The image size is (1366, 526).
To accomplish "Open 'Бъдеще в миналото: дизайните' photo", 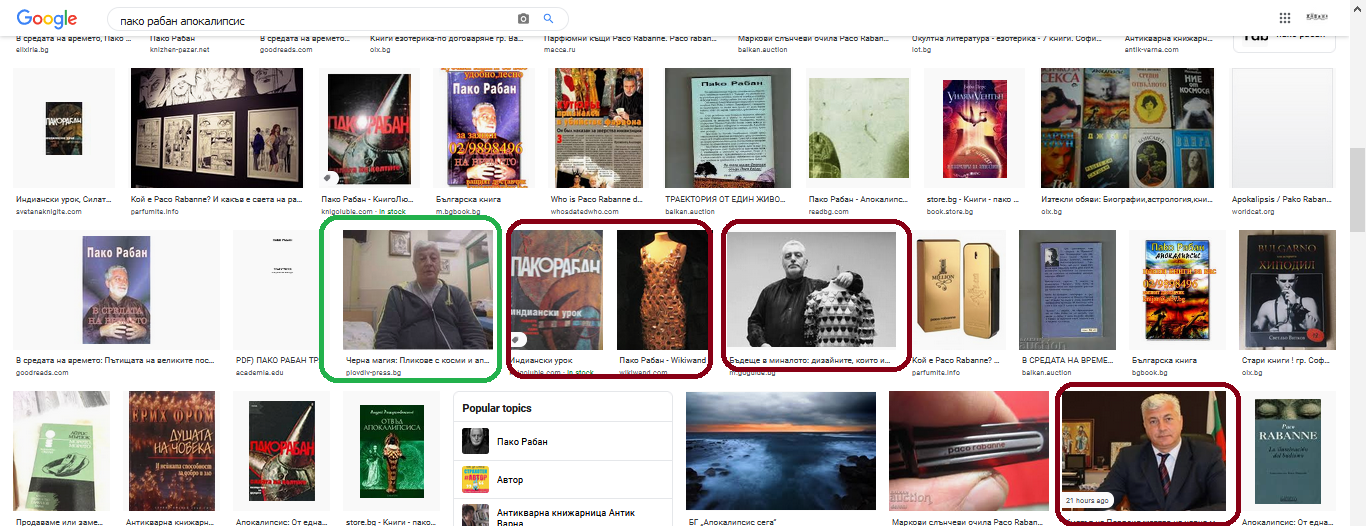I will (x=811, y=290).
